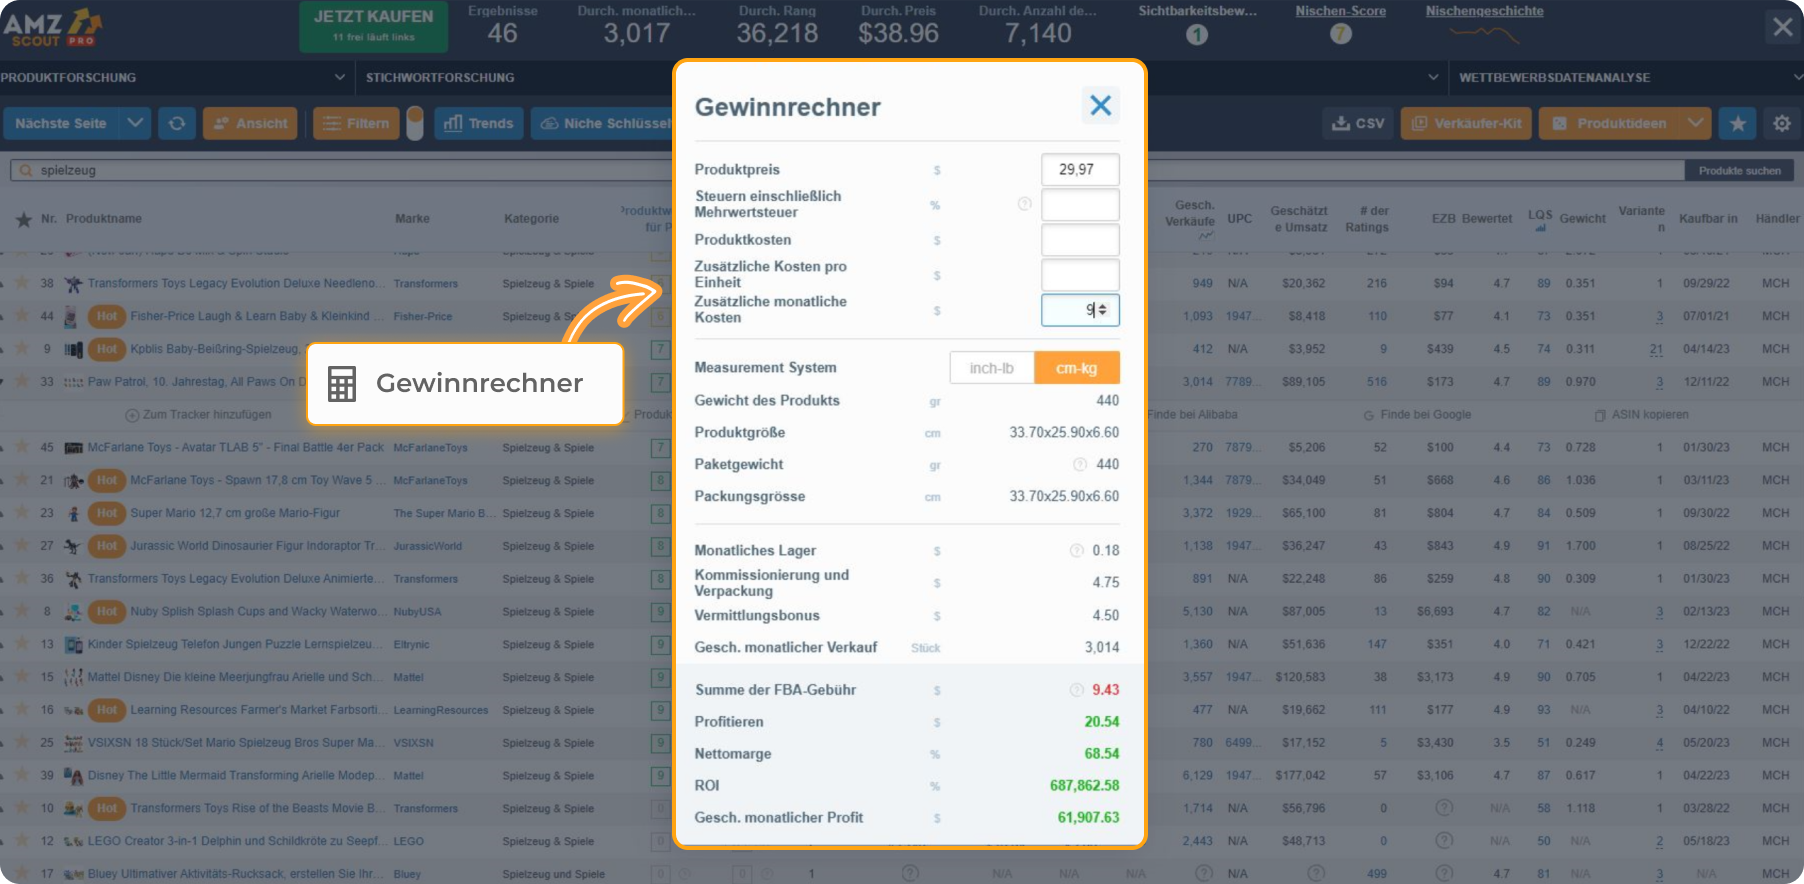Click the Sichtbarkeitsbewertung badge showing 1
1804x884 pixels.
[1197, 34]
